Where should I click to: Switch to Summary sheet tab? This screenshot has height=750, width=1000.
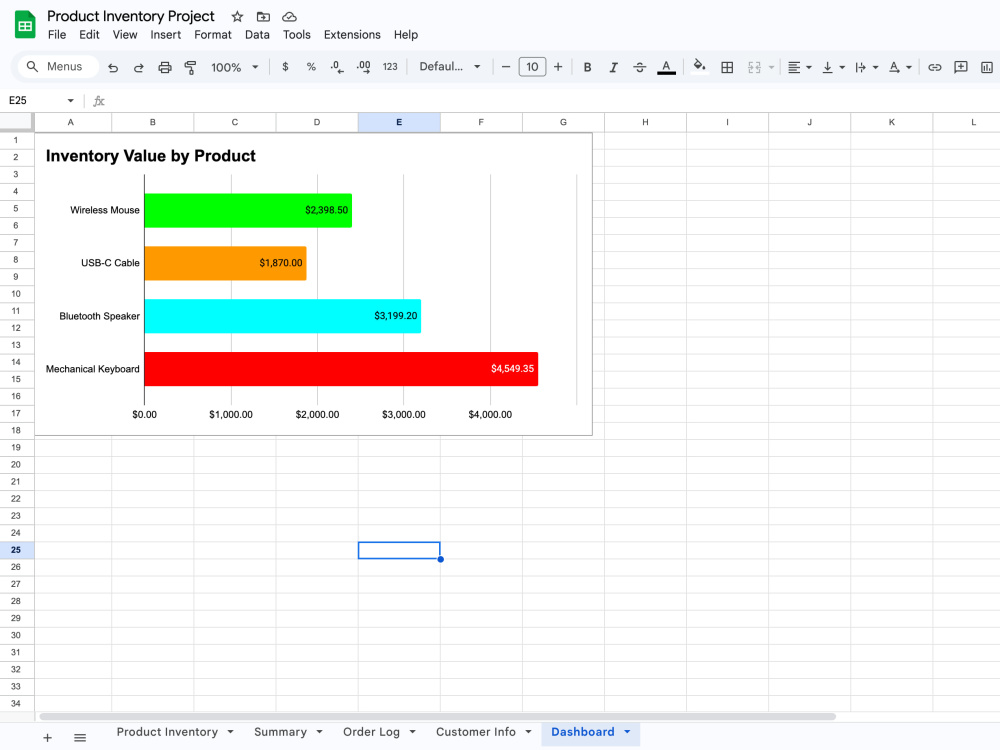pyautogui.click(x=281, y=732)
